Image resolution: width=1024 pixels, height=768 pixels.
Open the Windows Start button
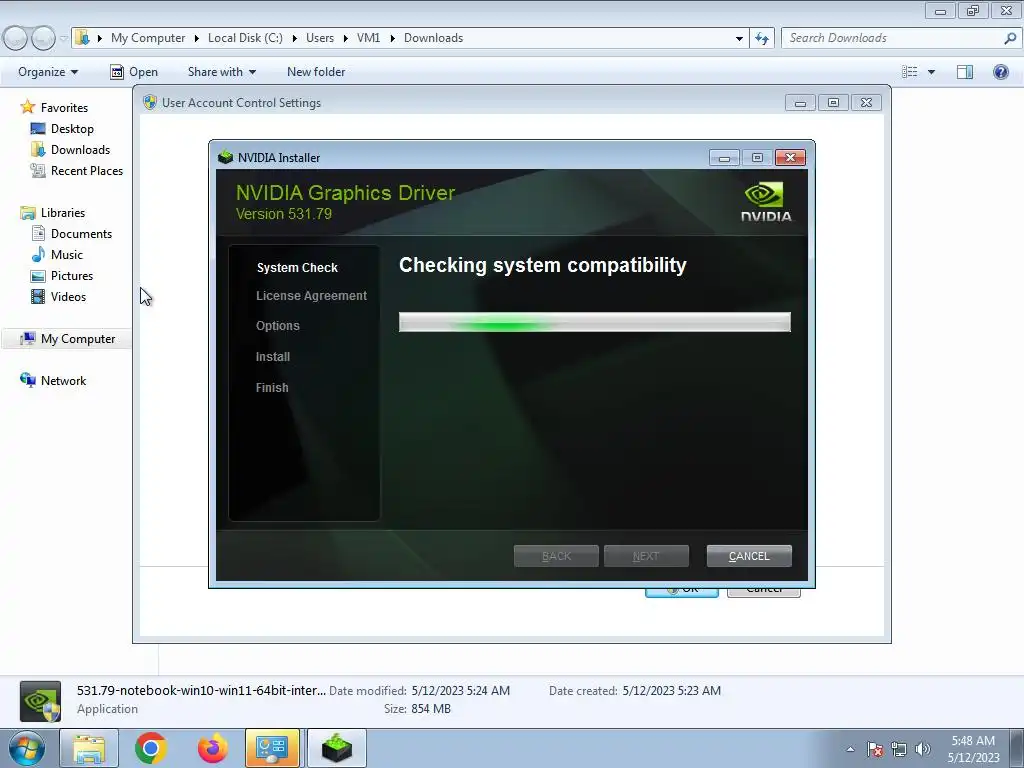point(27,748)
